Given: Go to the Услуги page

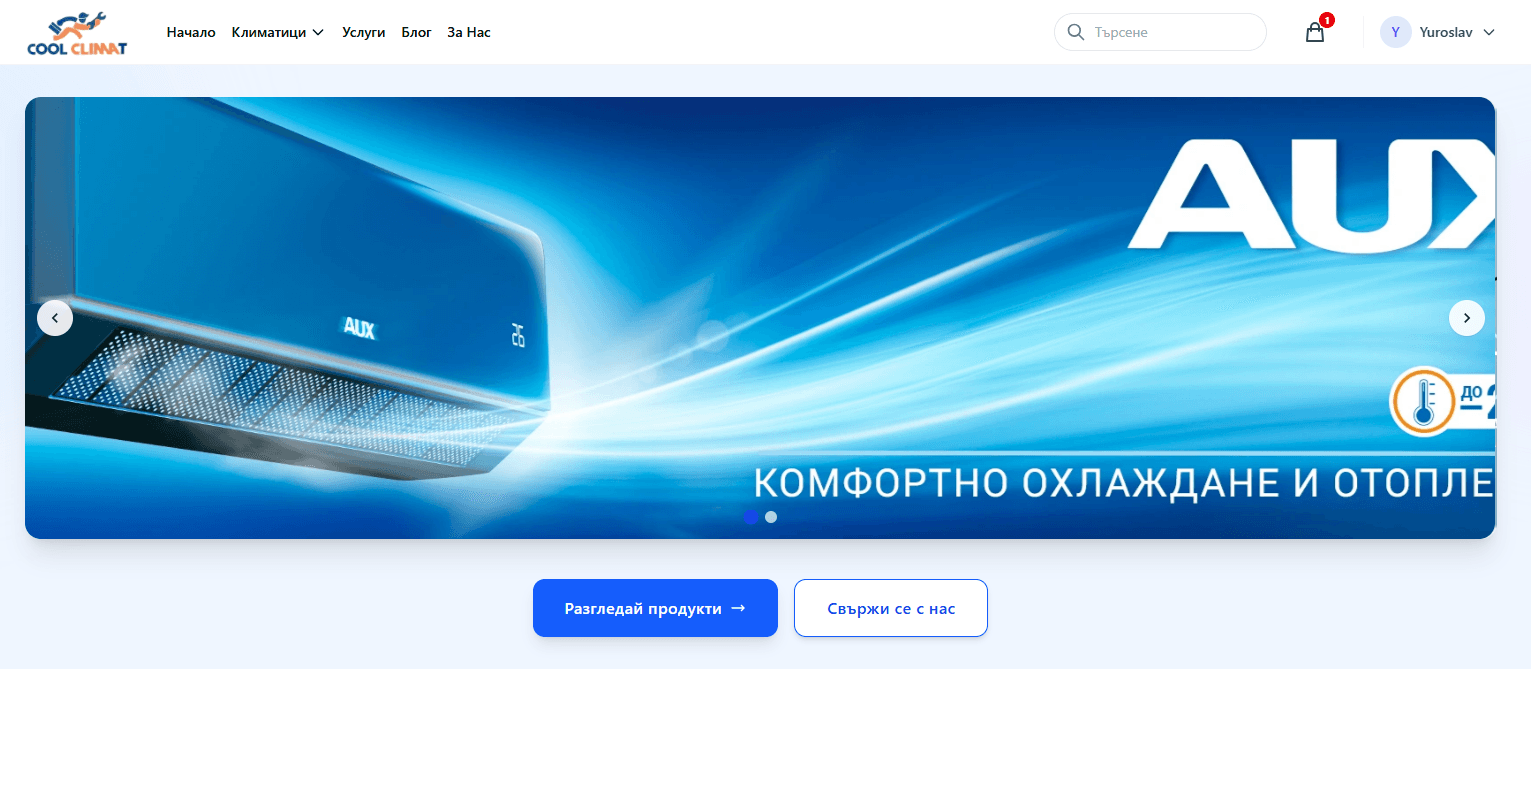Looking at the screenshot, I should click(363, 32).
